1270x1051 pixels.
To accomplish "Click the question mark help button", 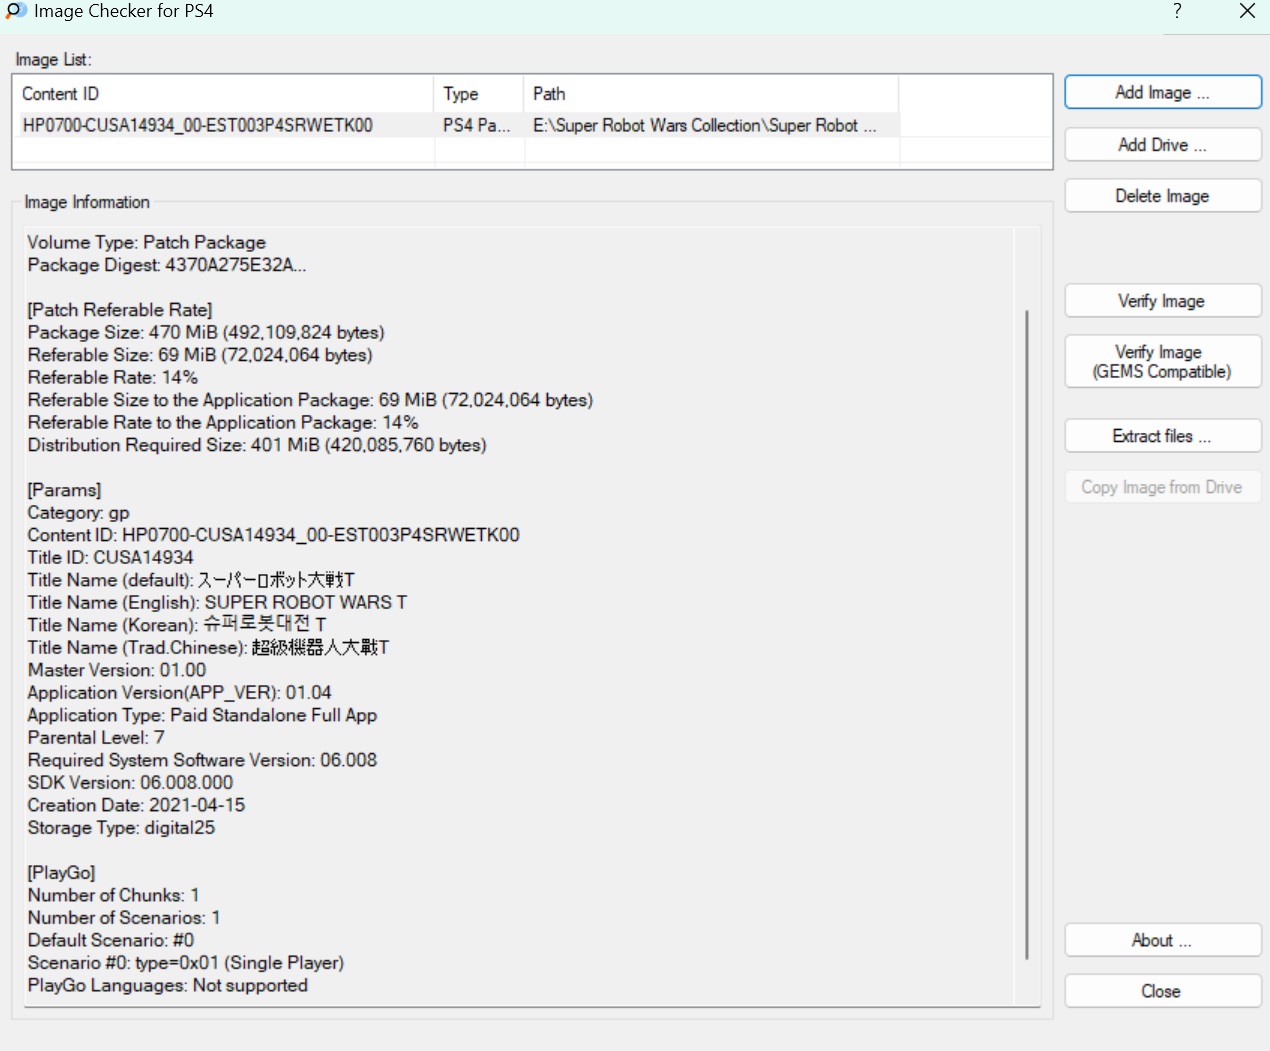I will click(x=1177, y=11).
